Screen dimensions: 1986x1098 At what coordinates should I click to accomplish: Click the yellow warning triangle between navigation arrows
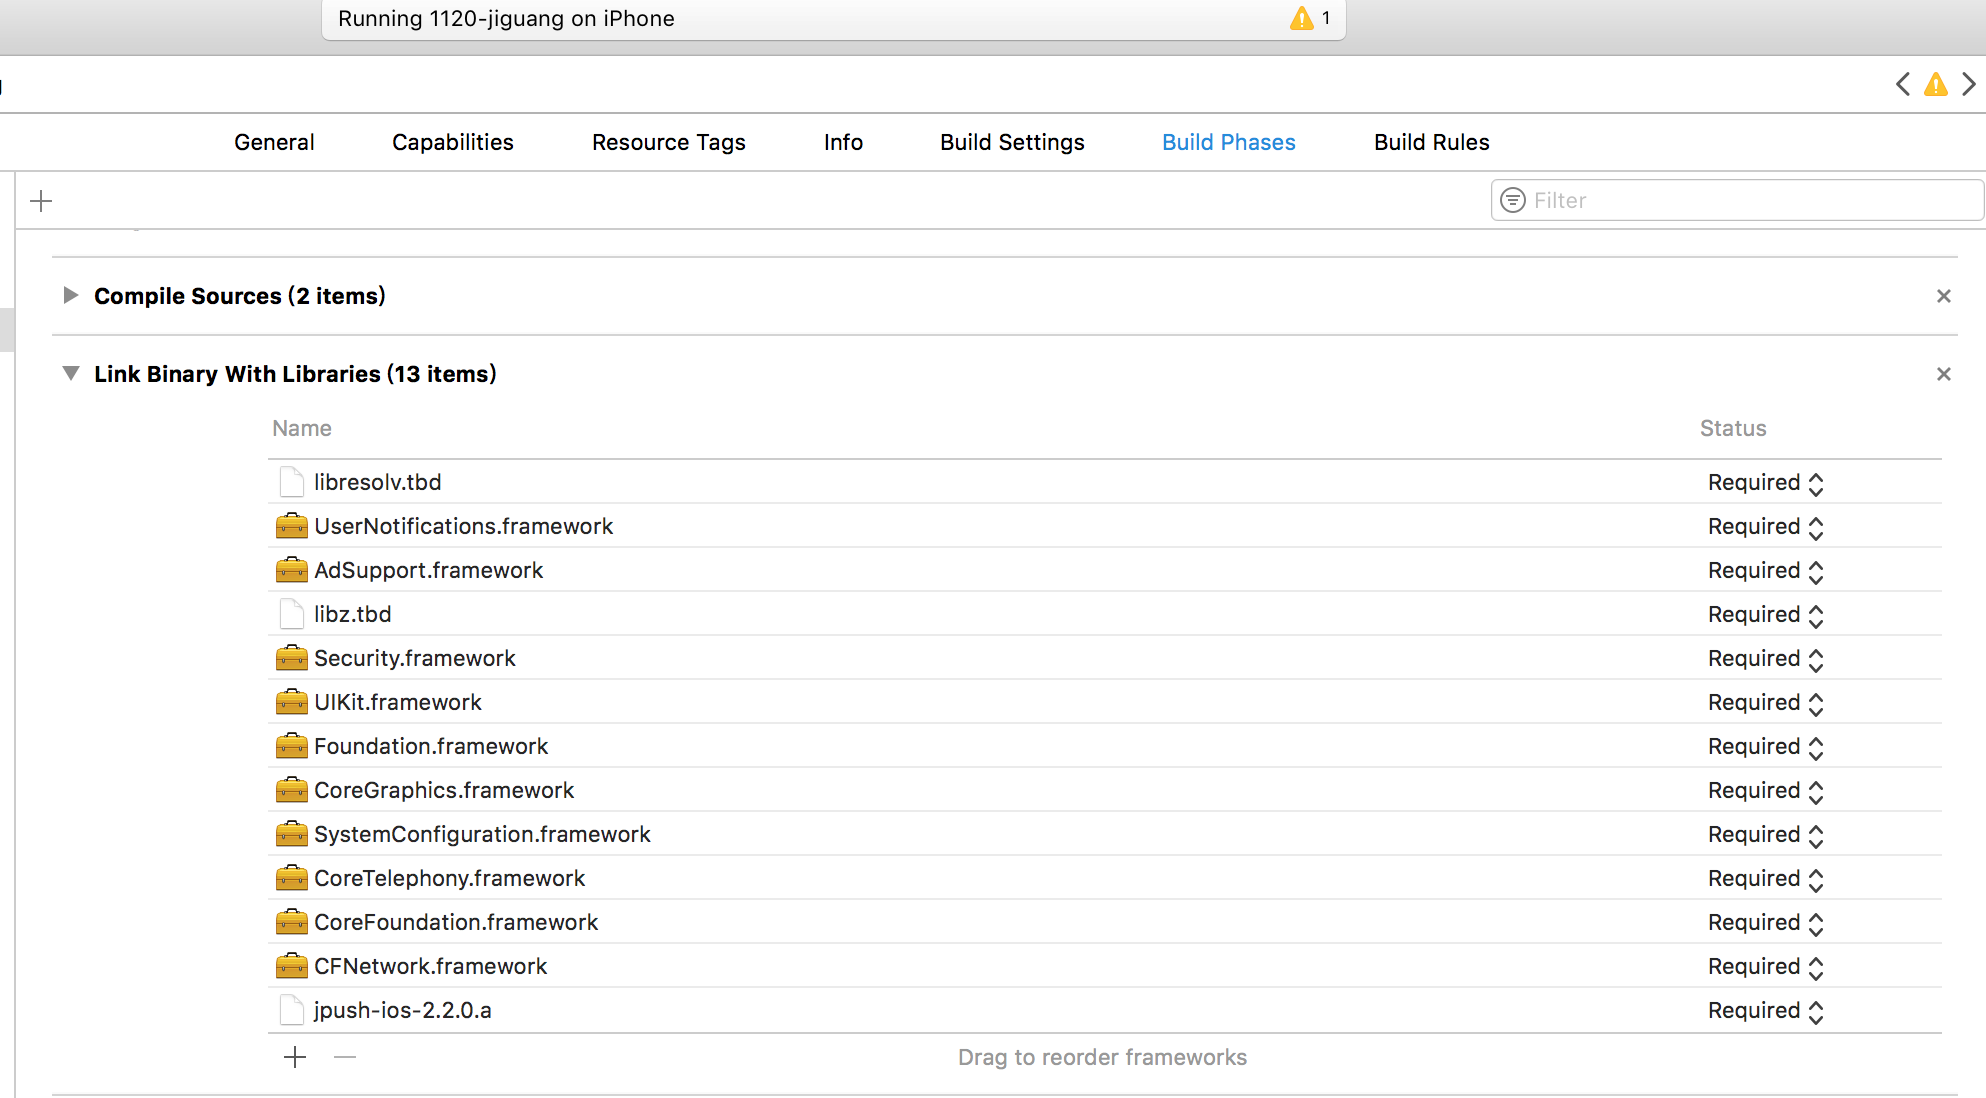point(1936,85)
